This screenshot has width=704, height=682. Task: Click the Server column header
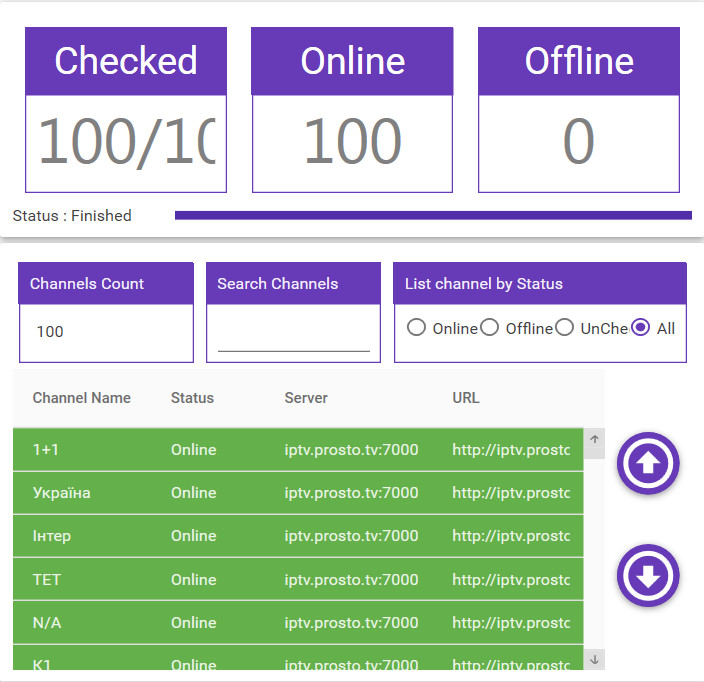click(x=306, y=398)
